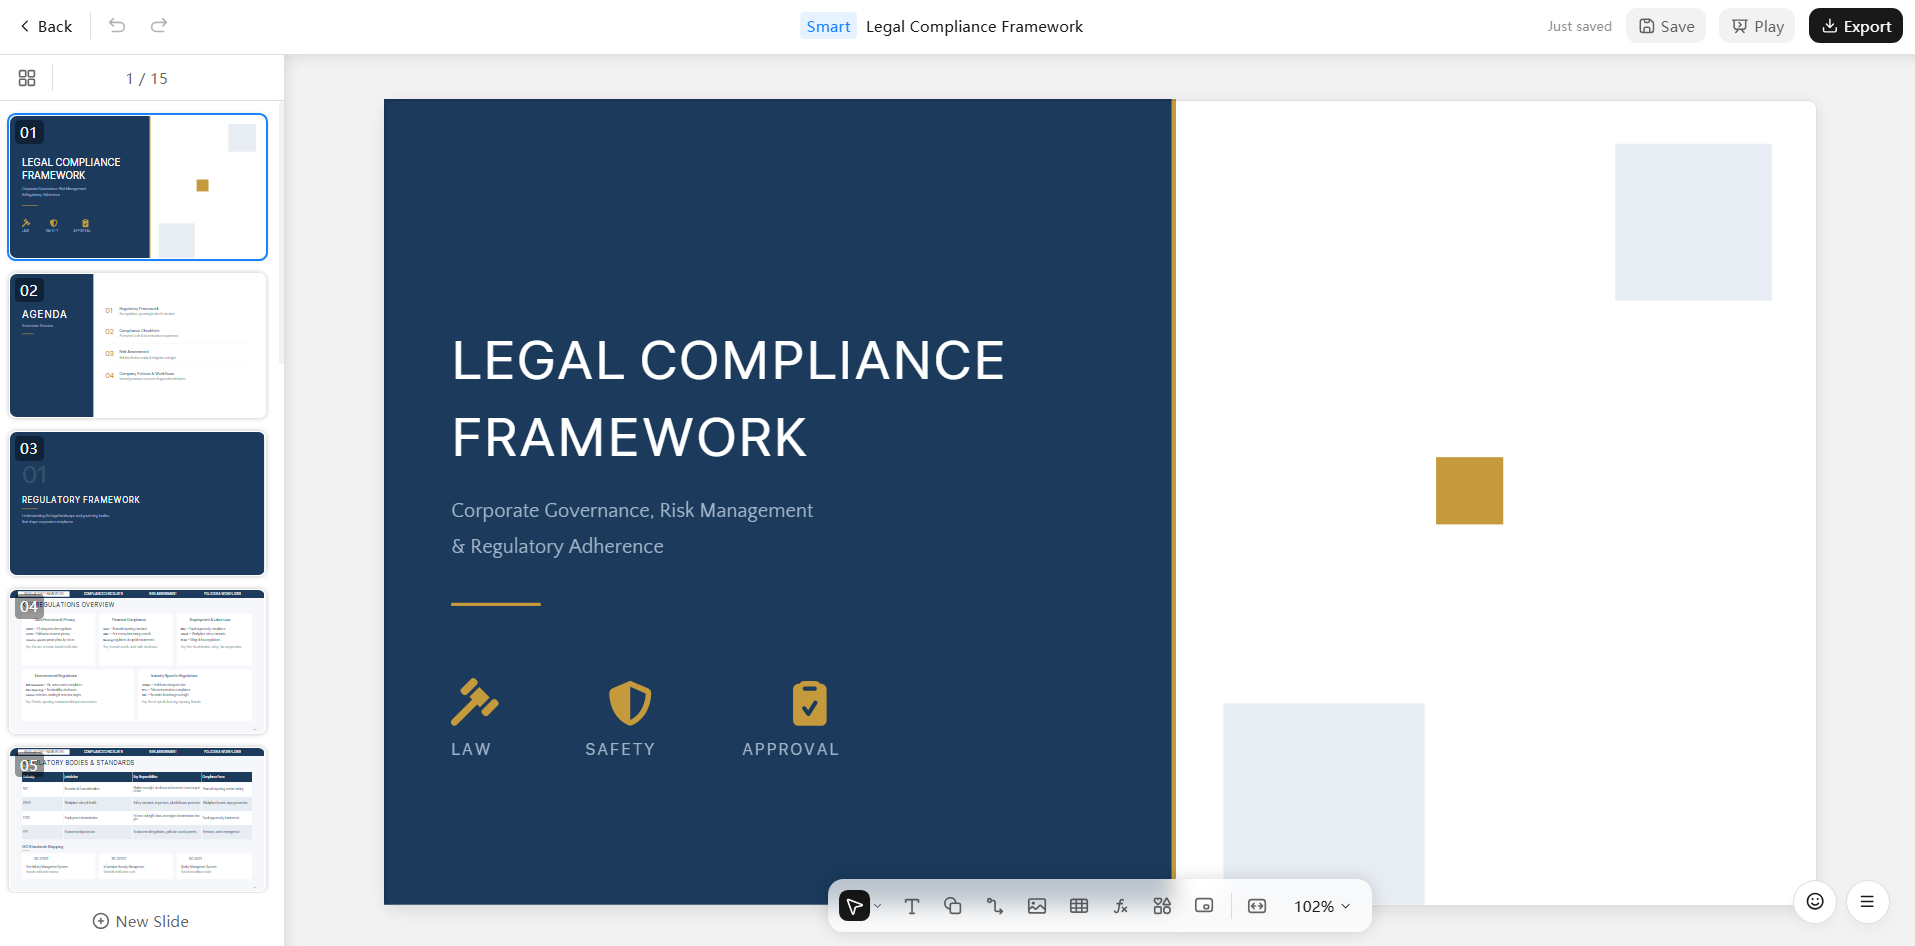Screen dimensions: 1915x946
Task: Choose the Text tool
Action: click(x=911, y=906)
